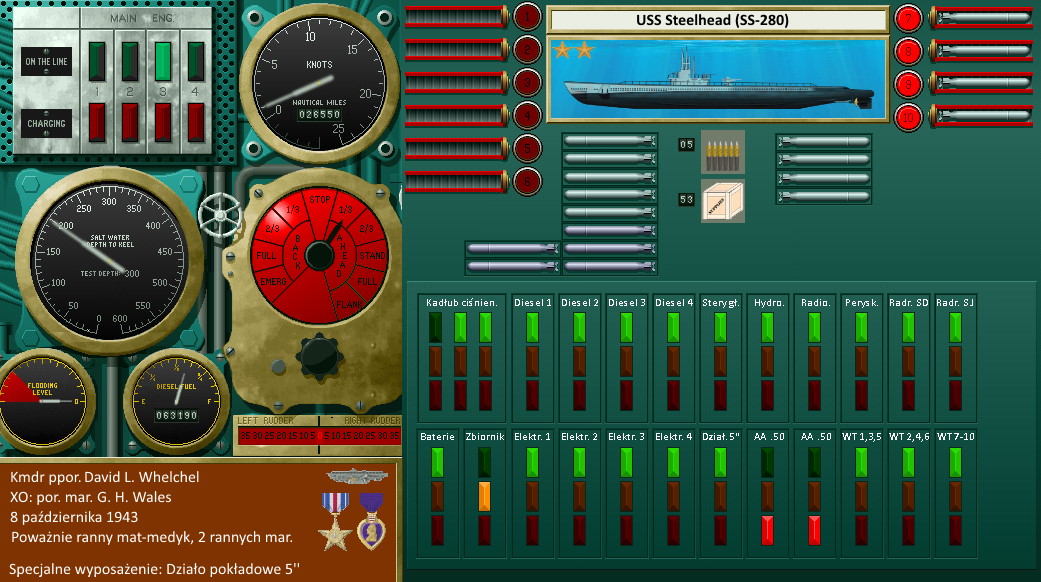This screenshot has height=582, width=1041.
Task: Click the supplies crate icon
Action: coord(722,200)
